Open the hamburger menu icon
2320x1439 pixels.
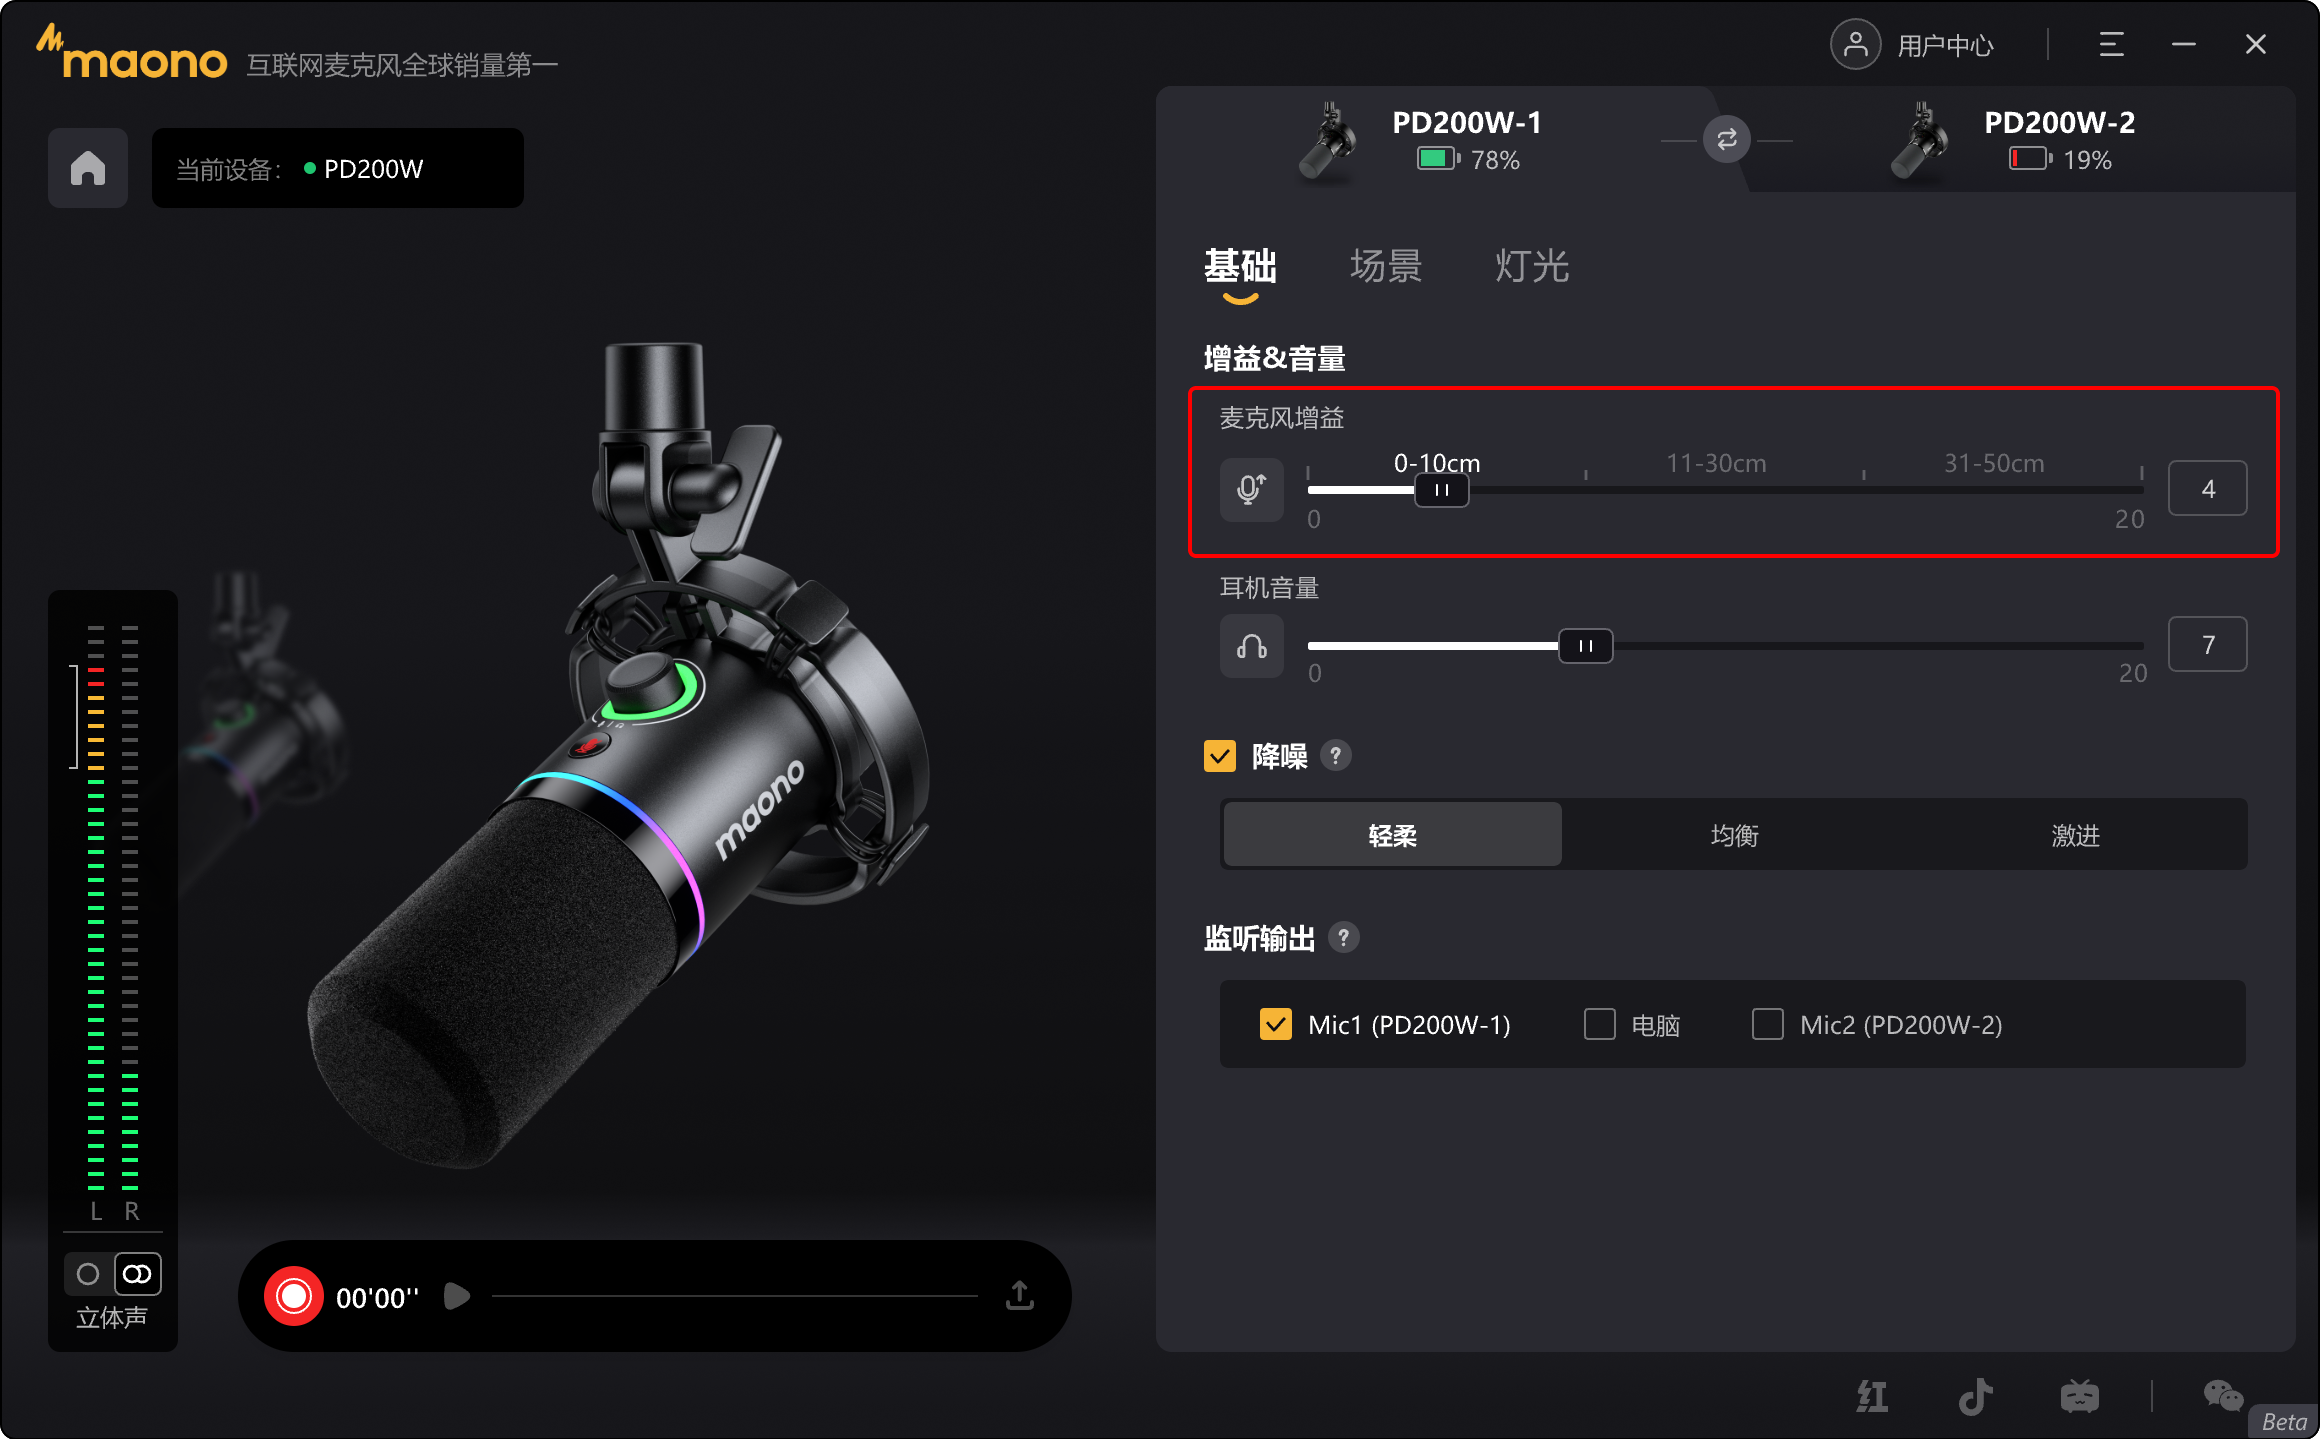tap(2111, 45)
